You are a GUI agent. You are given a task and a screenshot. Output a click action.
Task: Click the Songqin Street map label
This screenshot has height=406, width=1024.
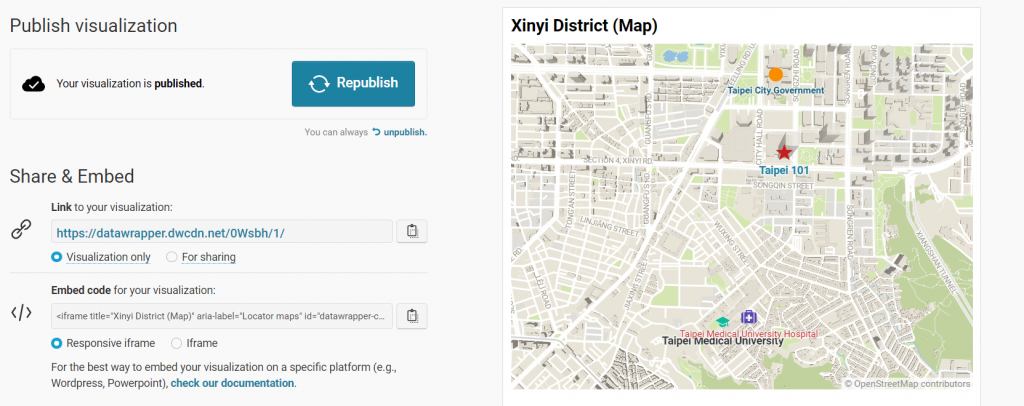tap(784, 185)
